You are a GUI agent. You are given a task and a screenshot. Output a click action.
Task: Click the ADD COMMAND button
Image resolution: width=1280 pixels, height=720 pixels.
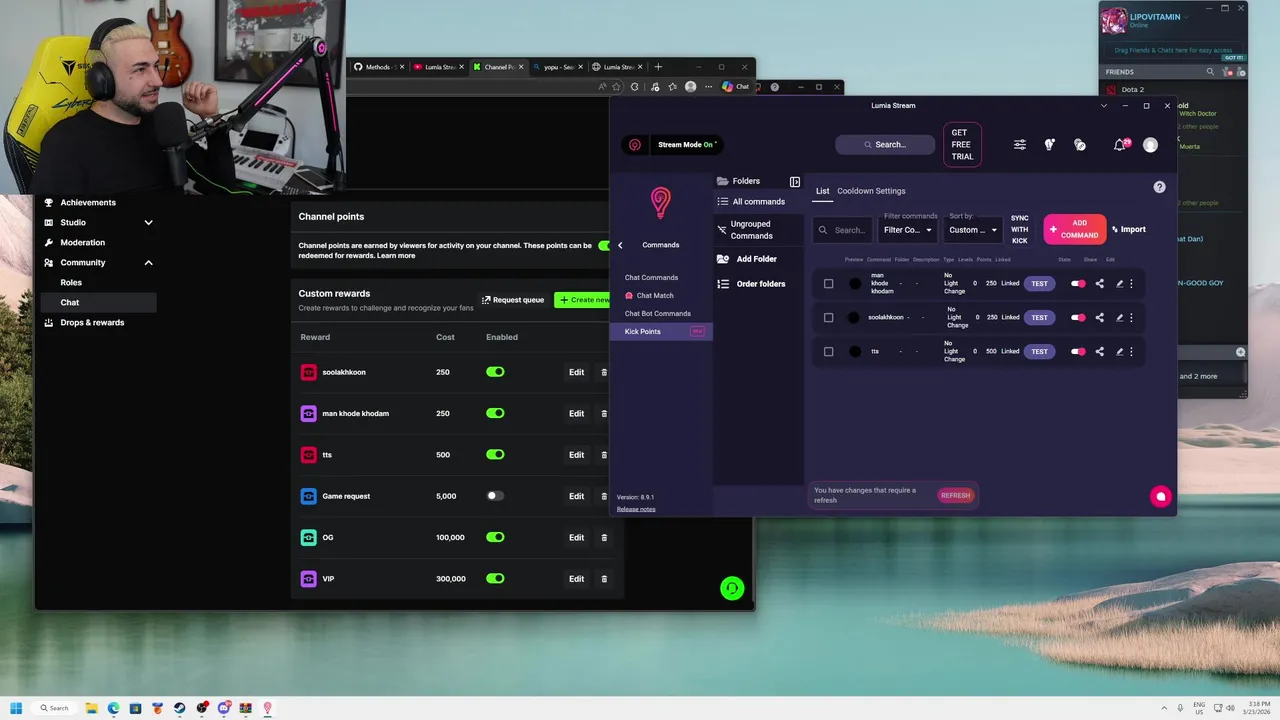(1075, 229)
